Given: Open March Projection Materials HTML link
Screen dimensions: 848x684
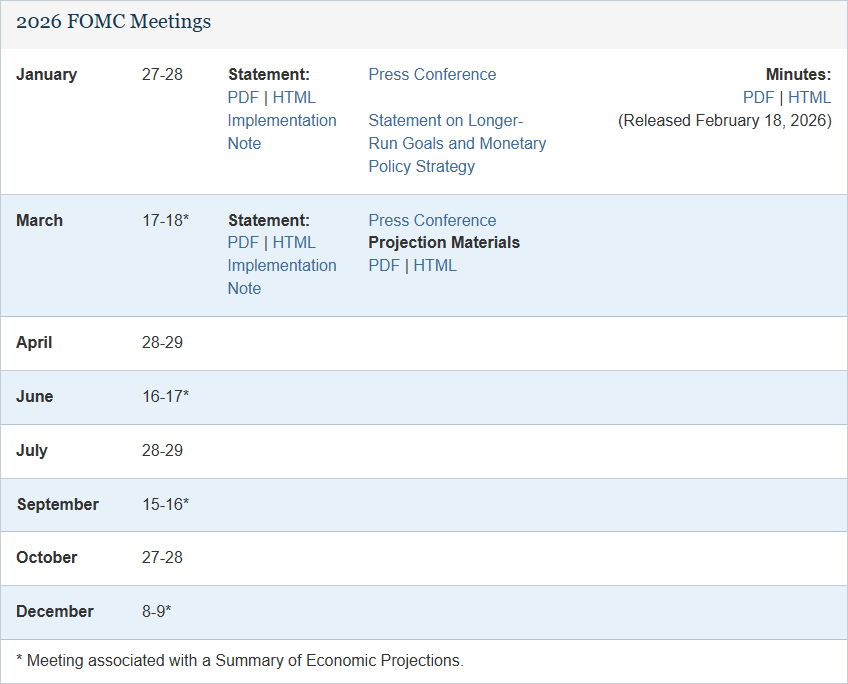Looking at the screenshot, I should point(435,265).
